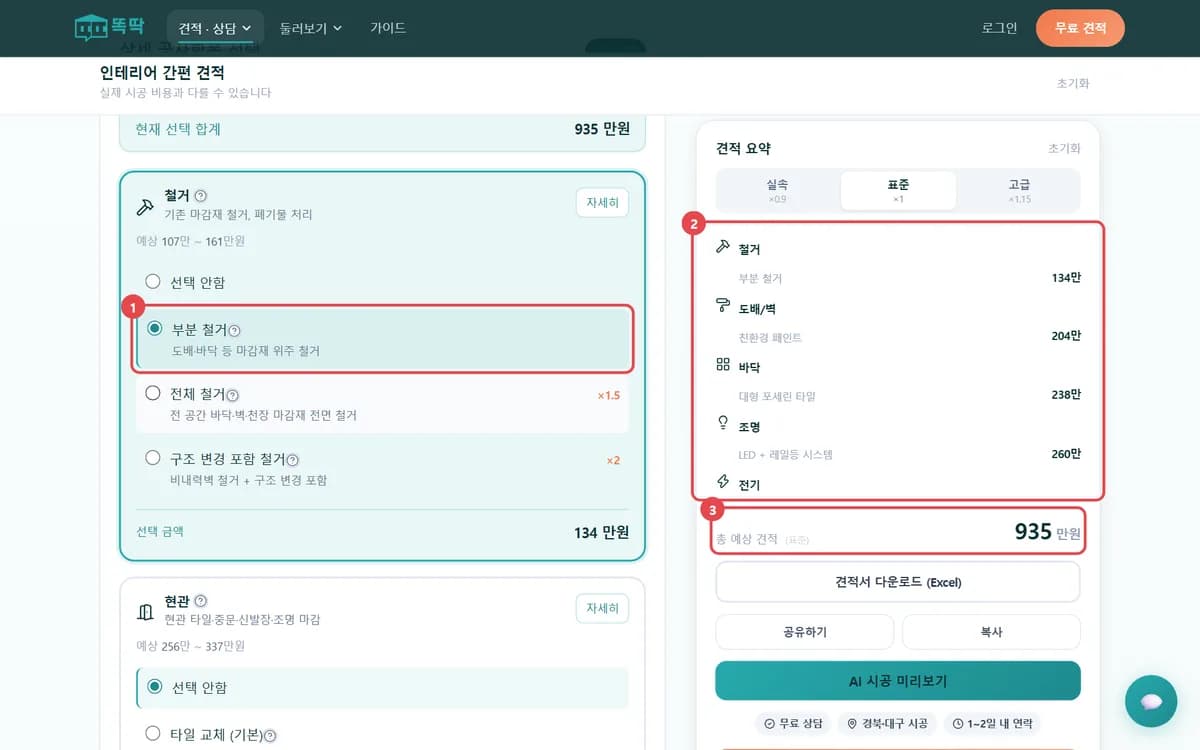
Task: Click the 똑딱 house logo
Action: point(109,28)
